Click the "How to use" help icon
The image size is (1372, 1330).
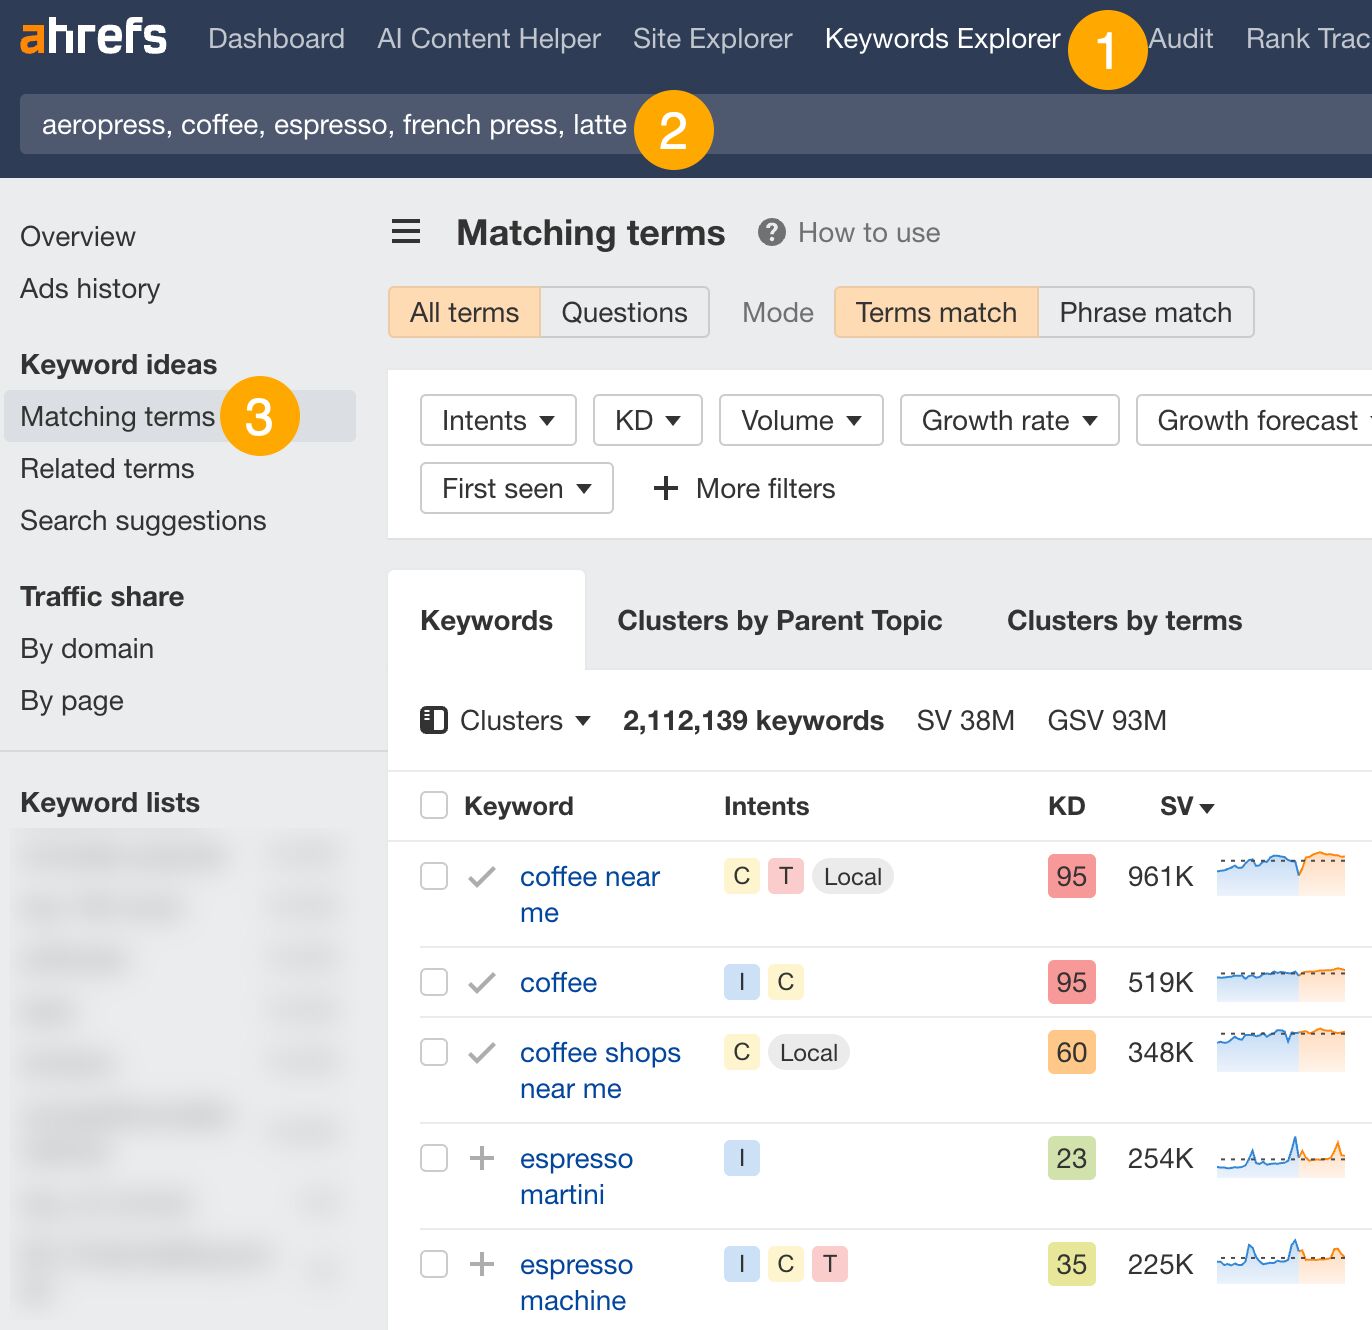(x=770, y=231)
